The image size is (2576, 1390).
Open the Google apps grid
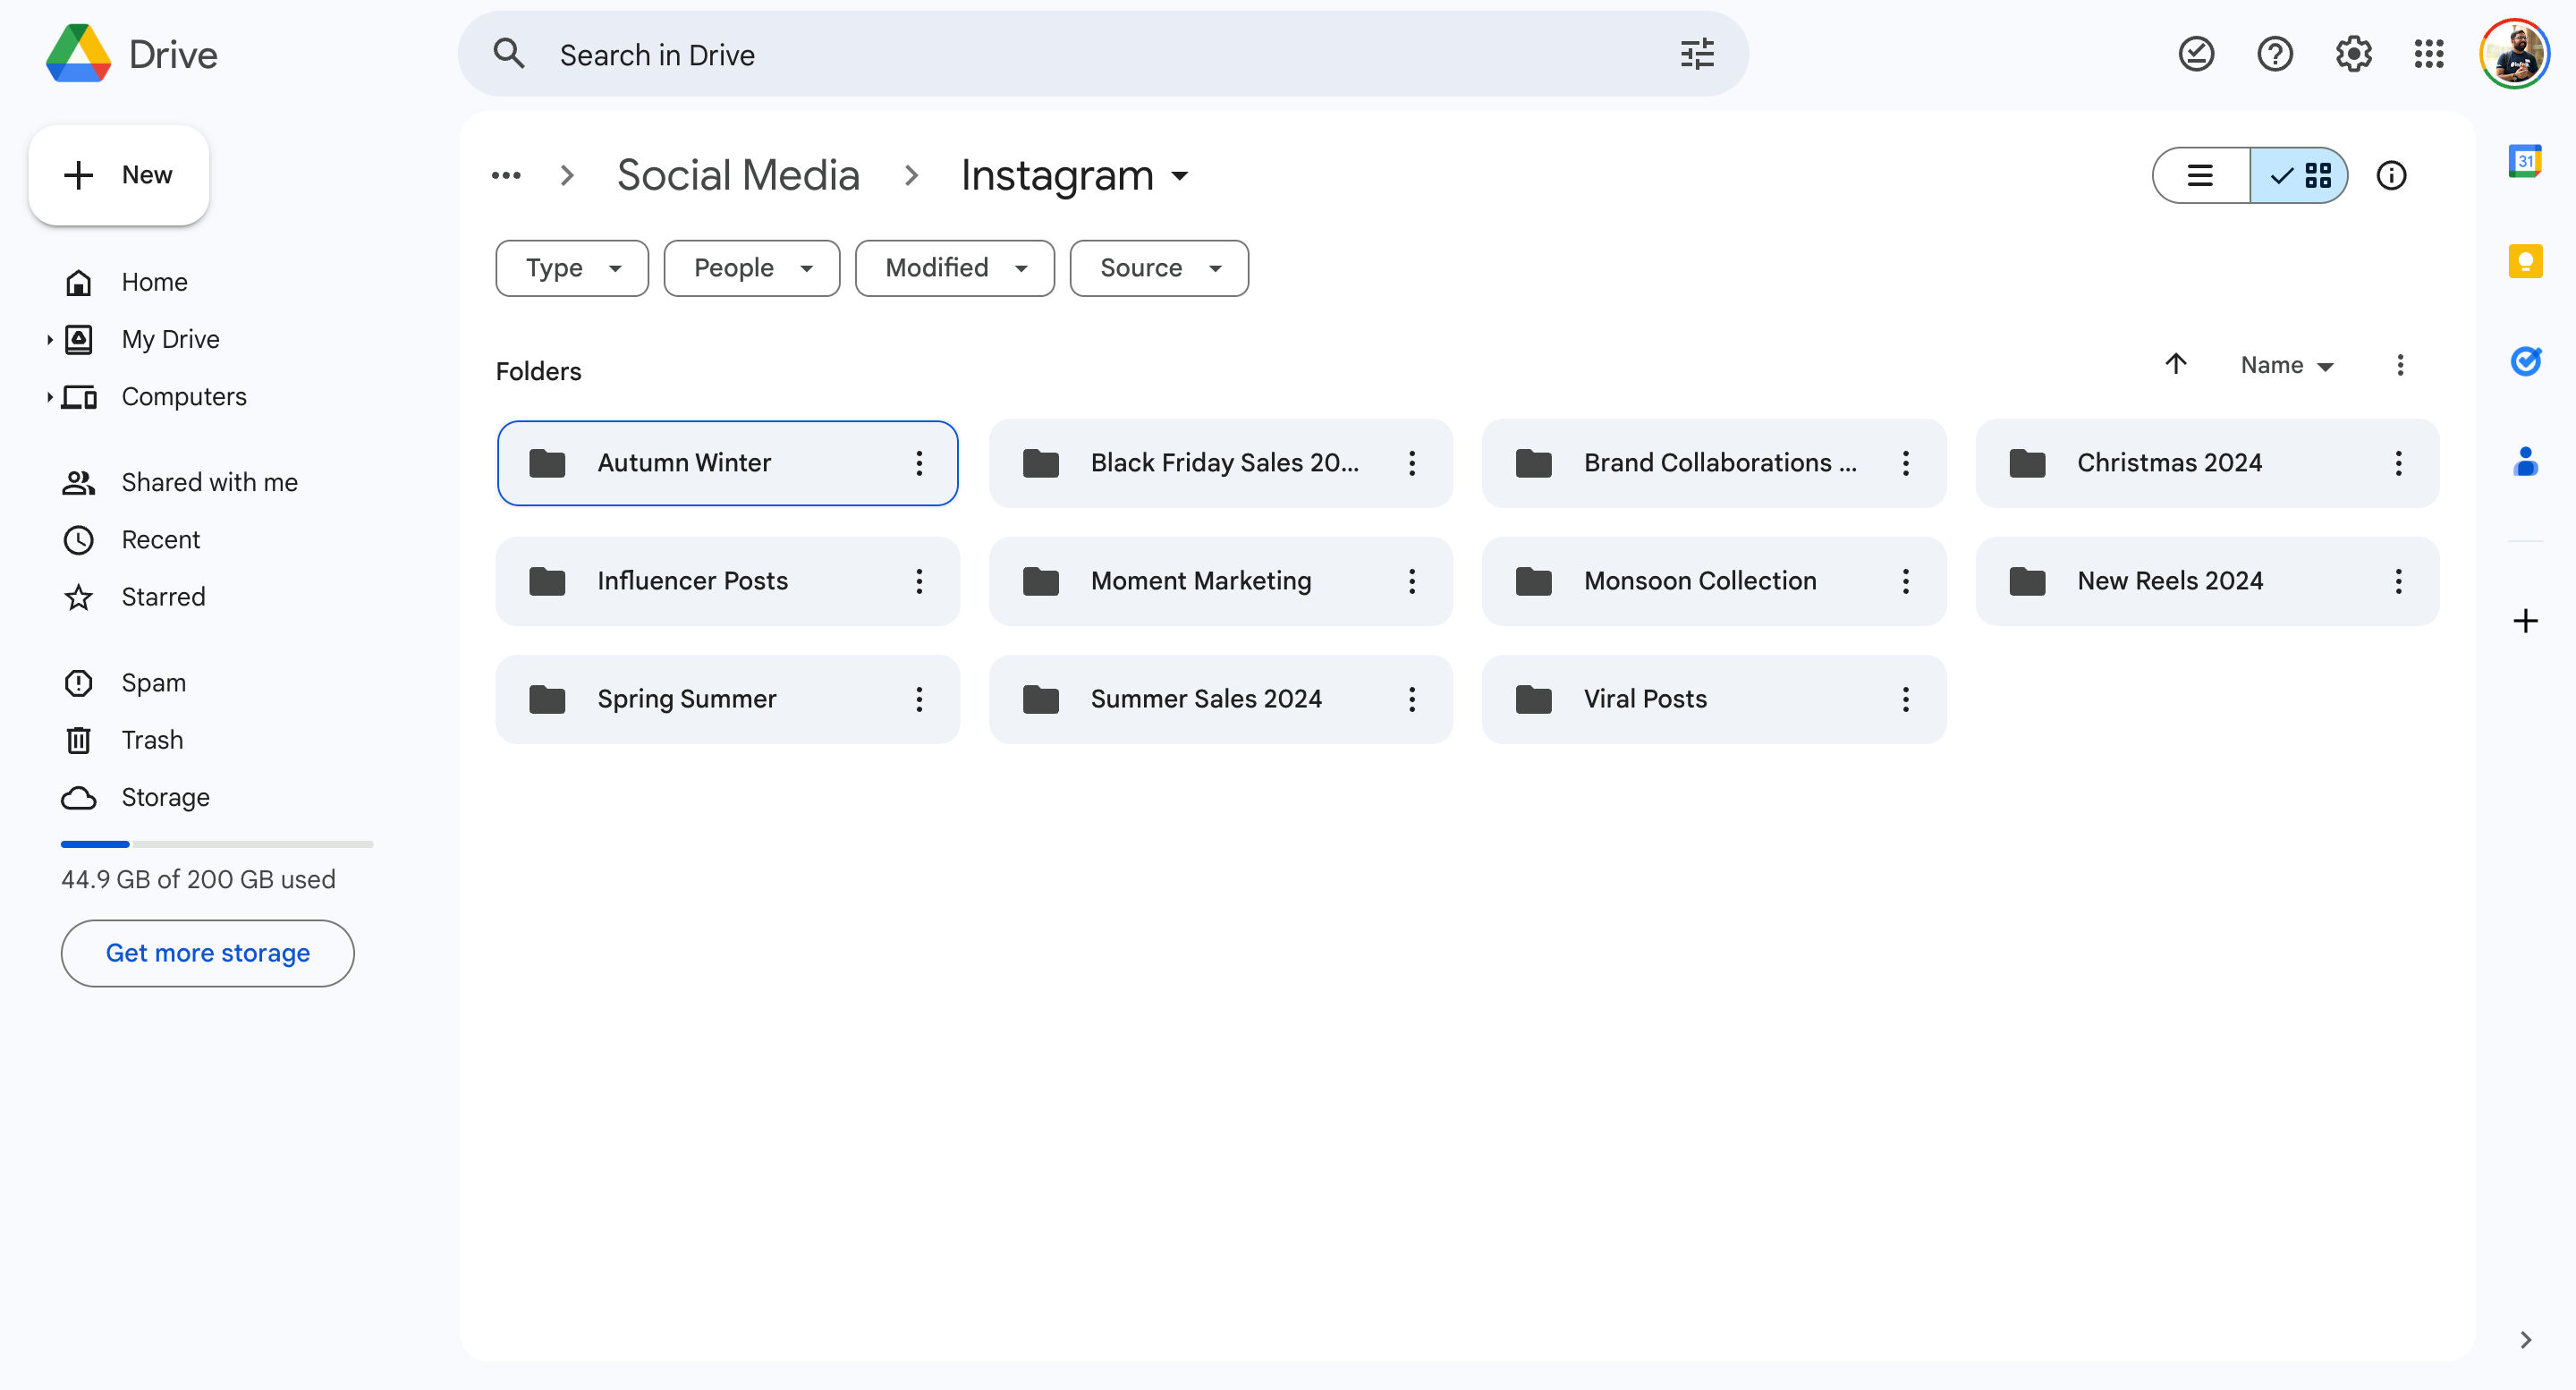coord(2429,54)
